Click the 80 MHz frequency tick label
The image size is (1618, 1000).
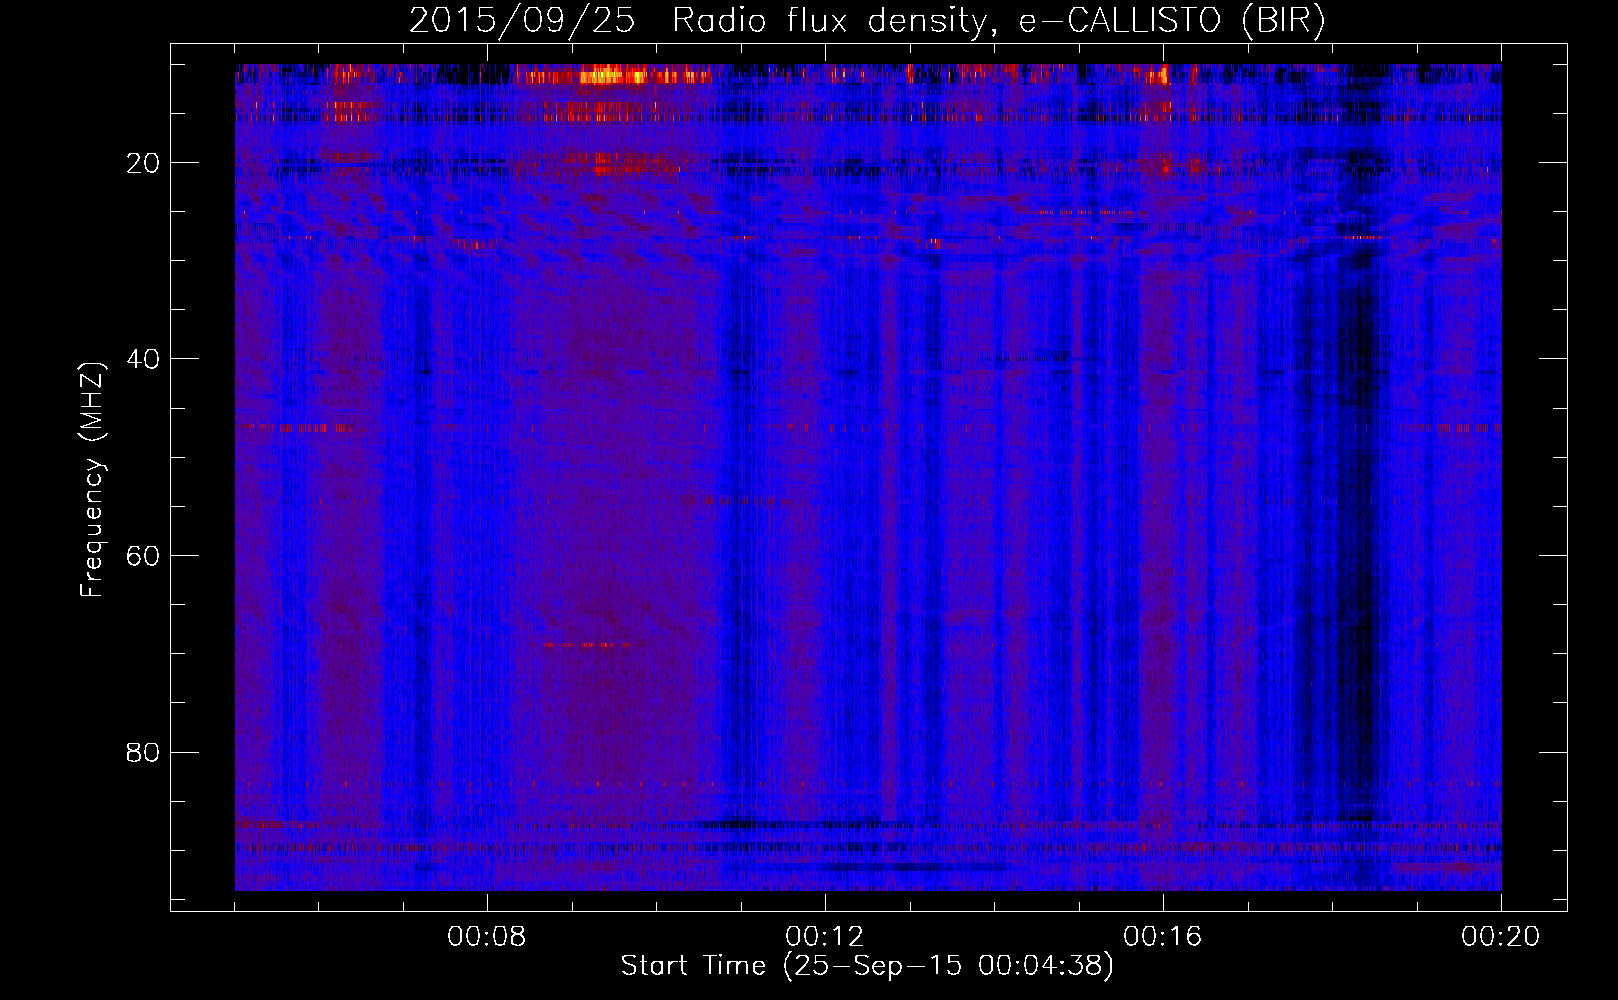(143, 752)
